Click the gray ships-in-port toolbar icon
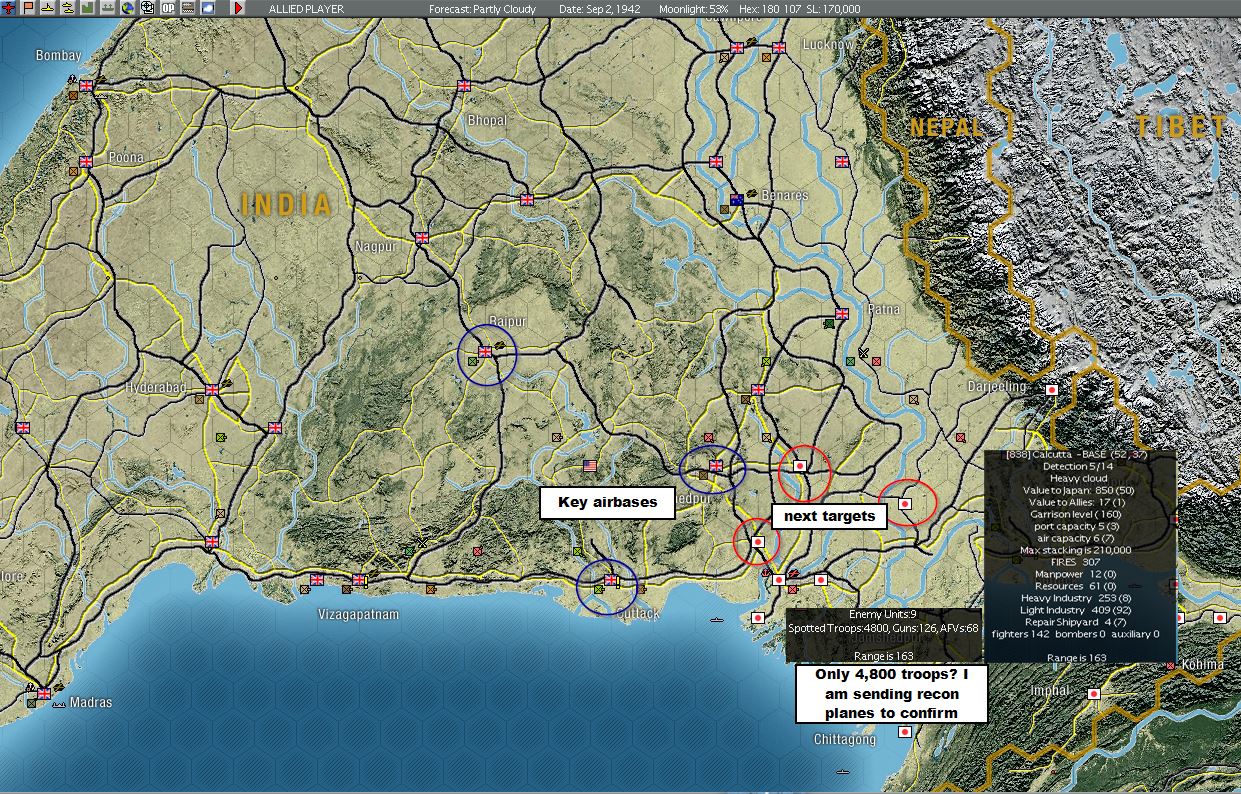Screen dimensions: 1241x794 click(x=108, y=8)
